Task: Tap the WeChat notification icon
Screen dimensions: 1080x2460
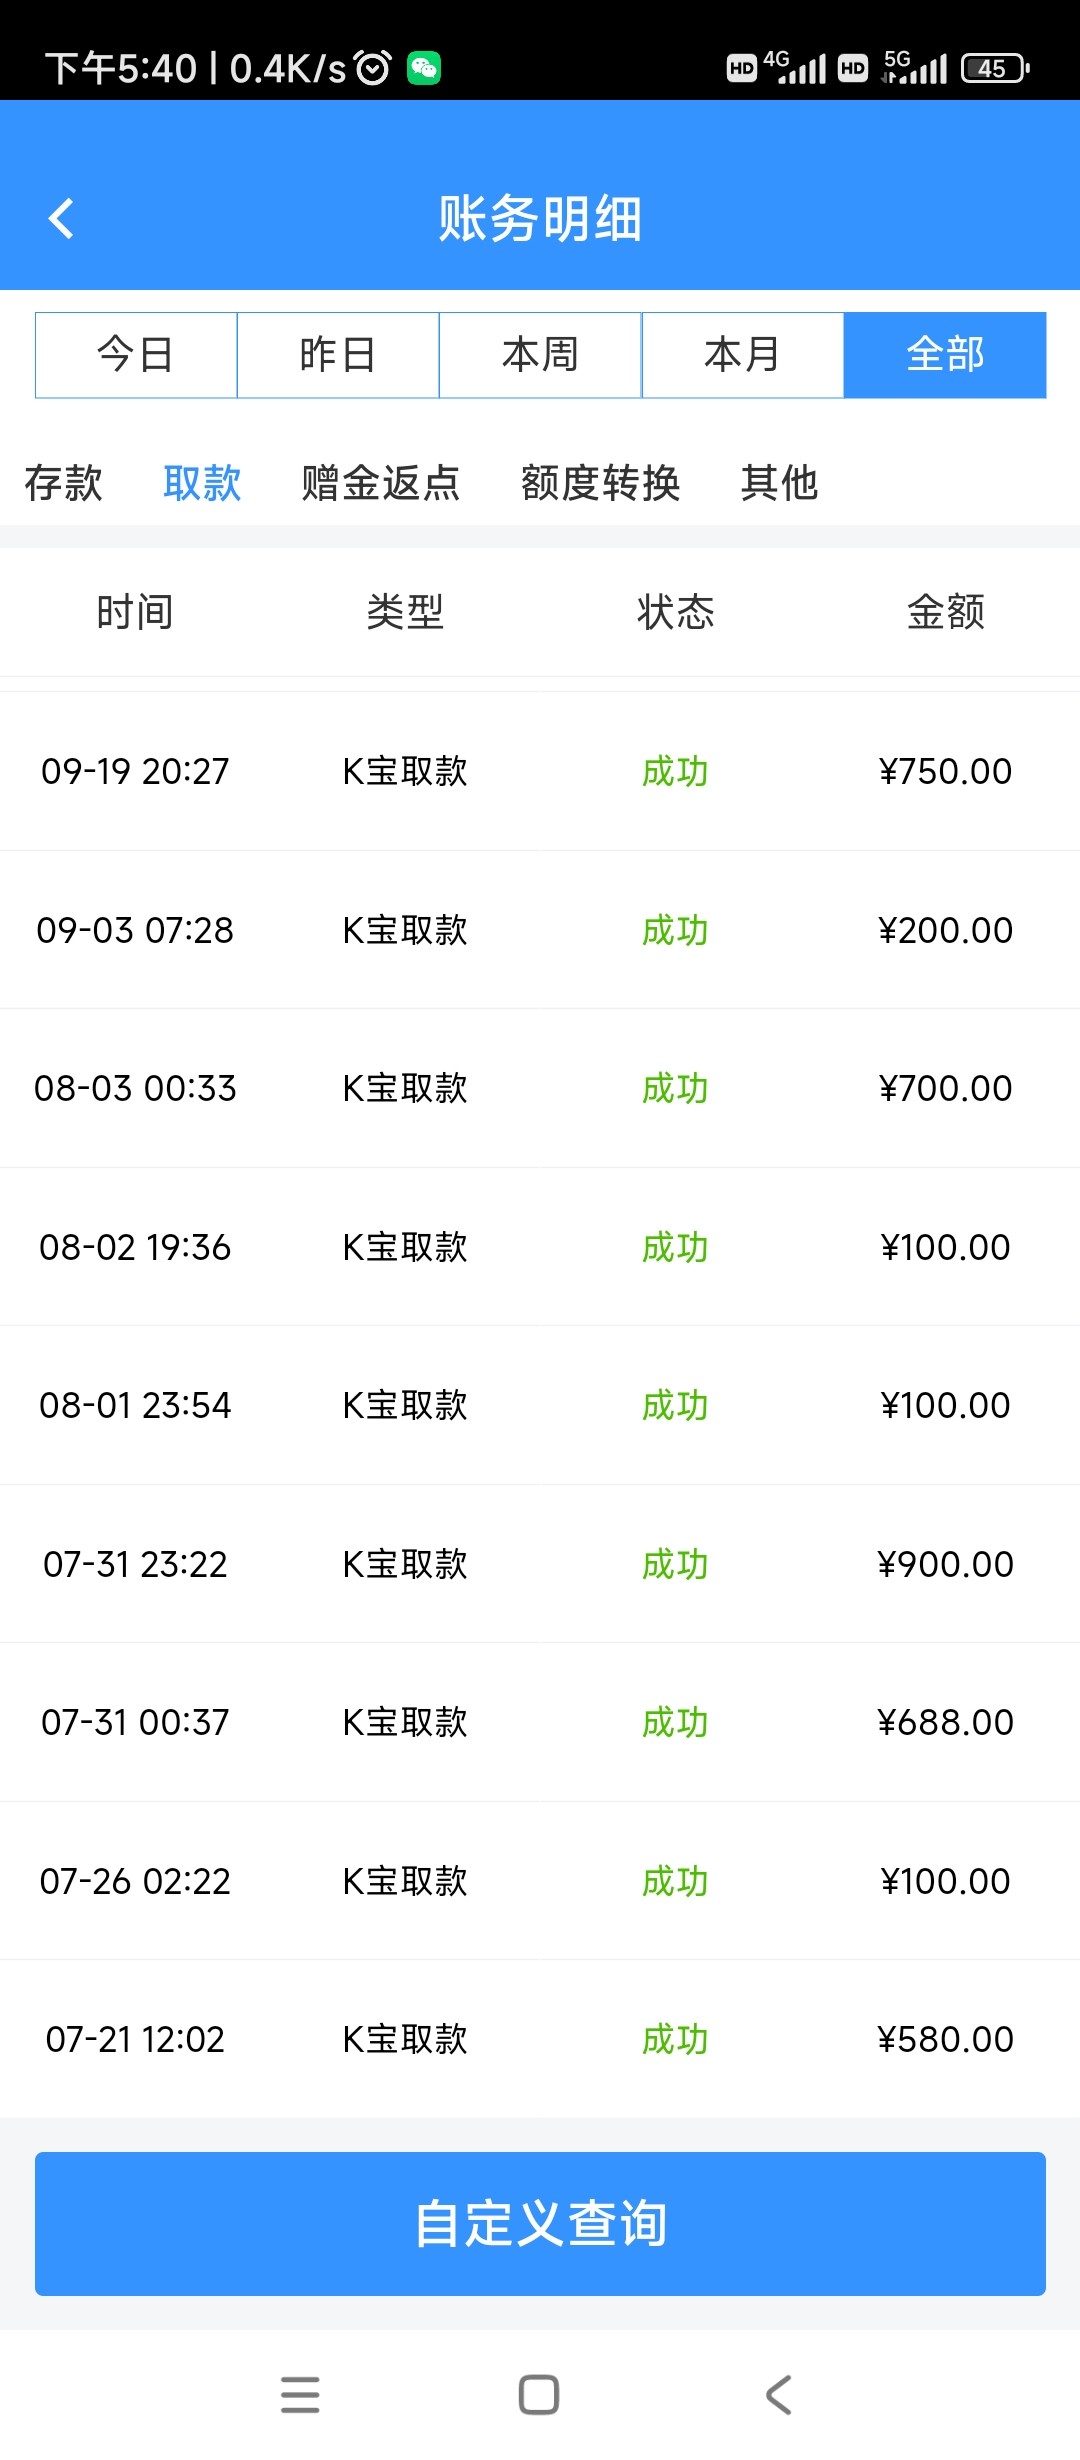Action: pos(424,68)
